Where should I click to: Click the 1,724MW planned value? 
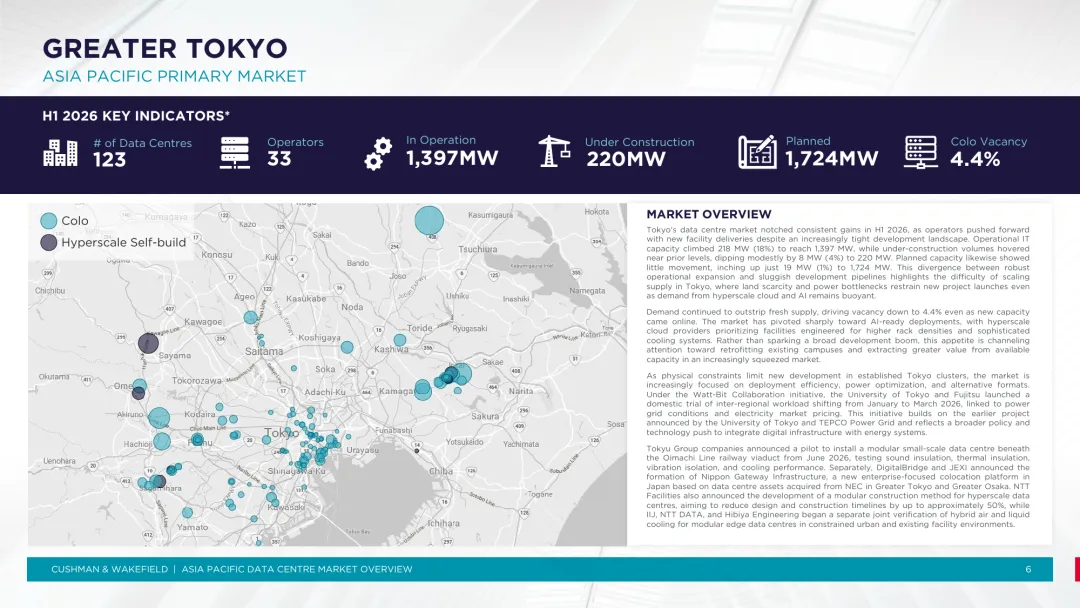pyautogui.click(x=832, y=159)
